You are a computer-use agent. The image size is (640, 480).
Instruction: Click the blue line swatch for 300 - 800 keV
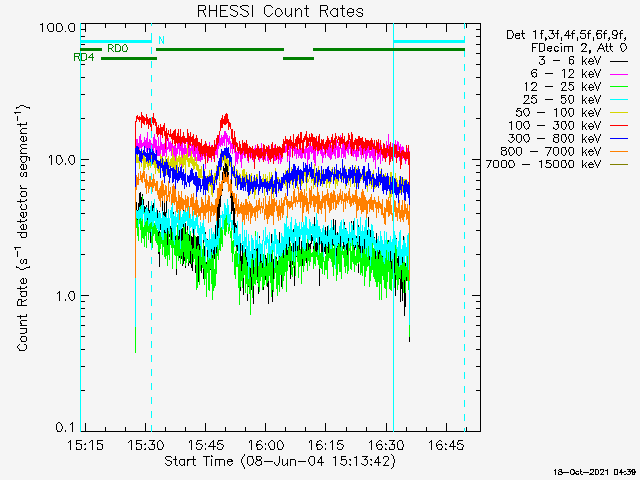coord(619,139)
